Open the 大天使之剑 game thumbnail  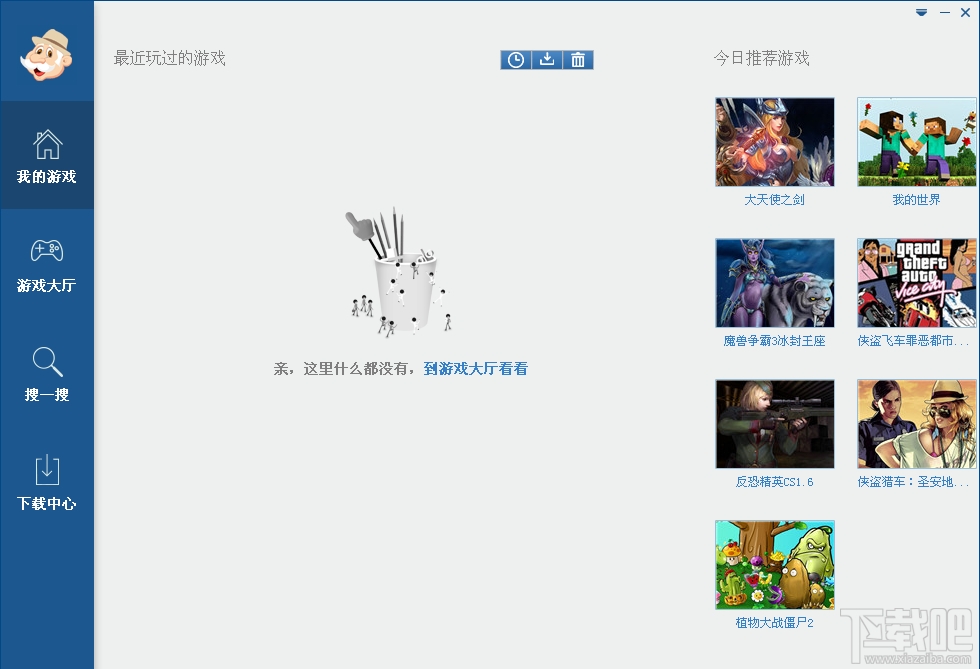[774, 140]
